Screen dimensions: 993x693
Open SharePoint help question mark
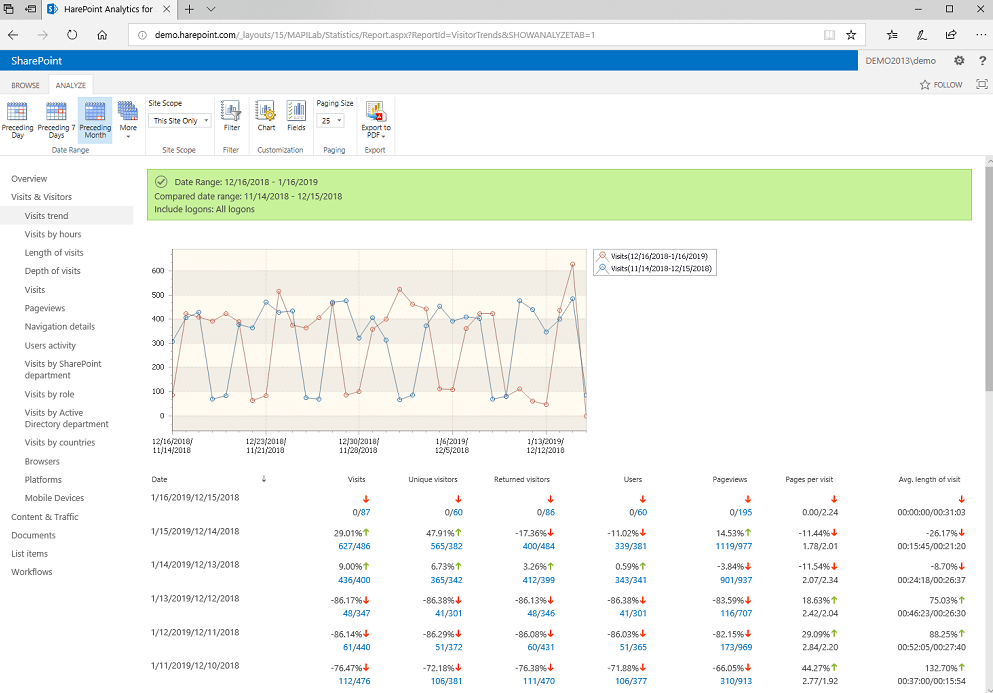[982, 61]
